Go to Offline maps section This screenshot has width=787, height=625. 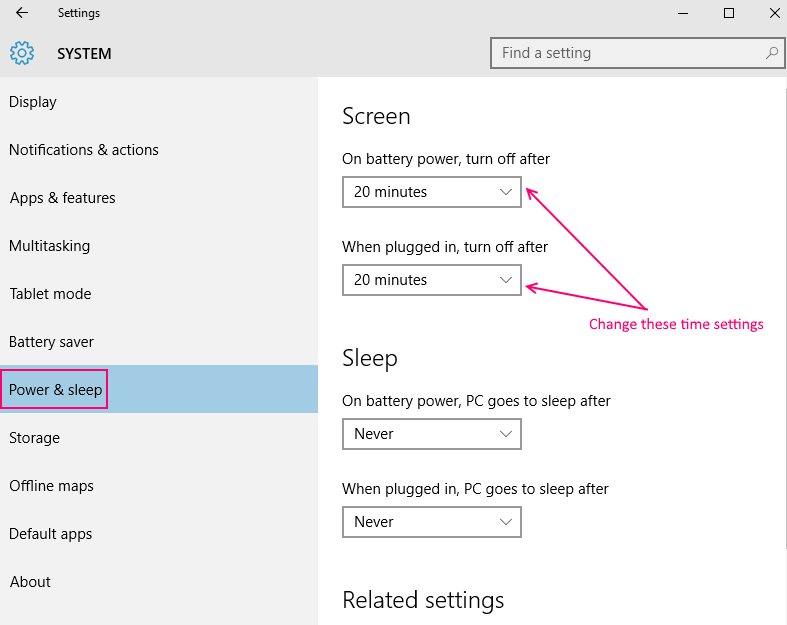coord(159,486)
